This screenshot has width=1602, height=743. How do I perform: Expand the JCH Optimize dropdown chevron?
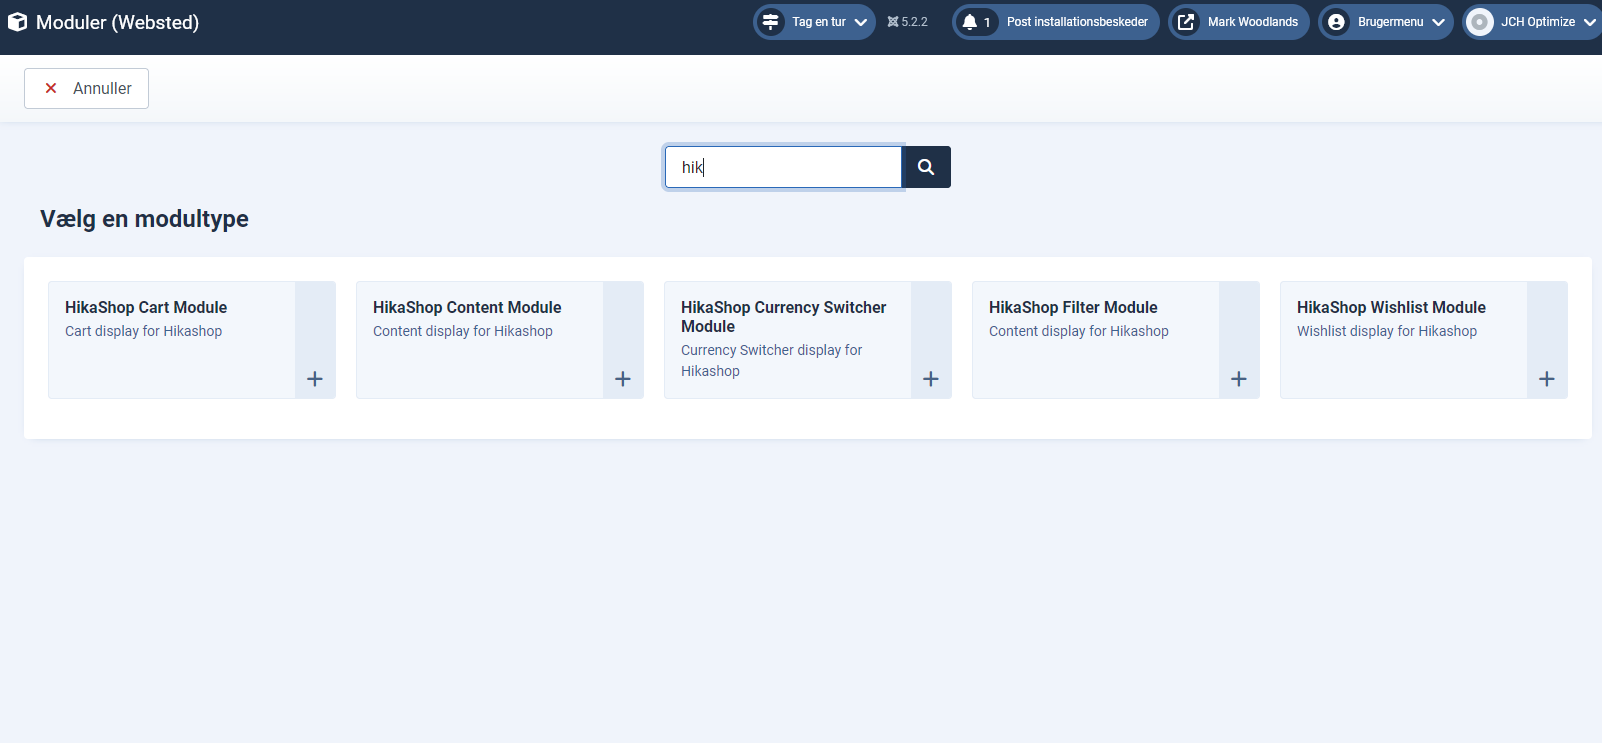[1590, 22]
